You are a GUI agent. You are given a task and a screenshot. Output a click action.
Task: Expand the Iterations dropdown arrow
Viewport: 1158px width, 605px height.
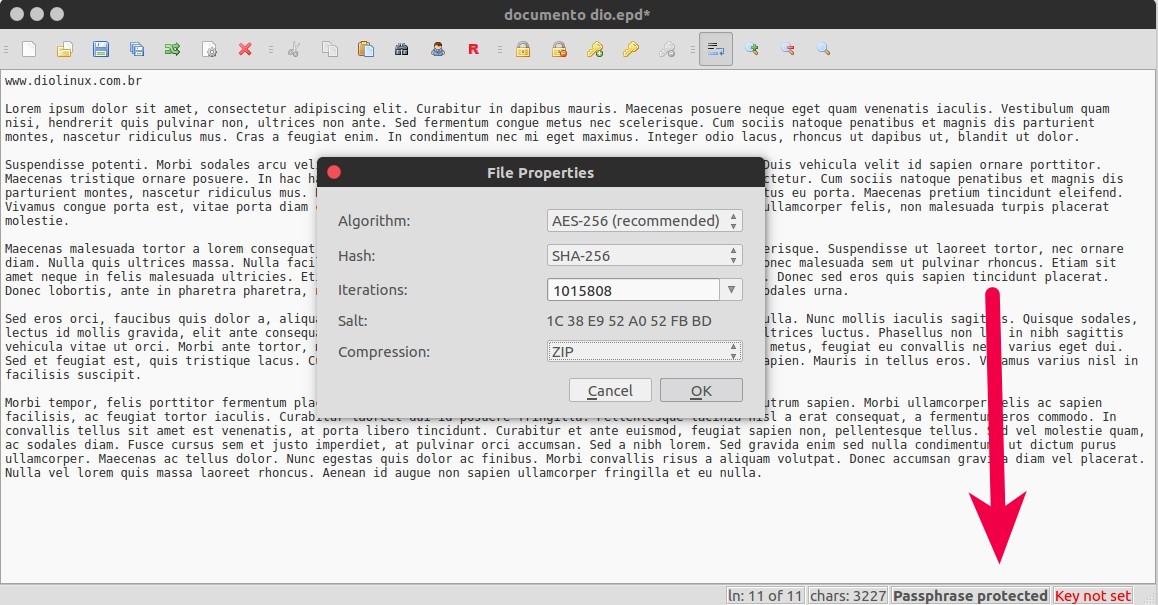pyautogui.click(x=733, y=289)
